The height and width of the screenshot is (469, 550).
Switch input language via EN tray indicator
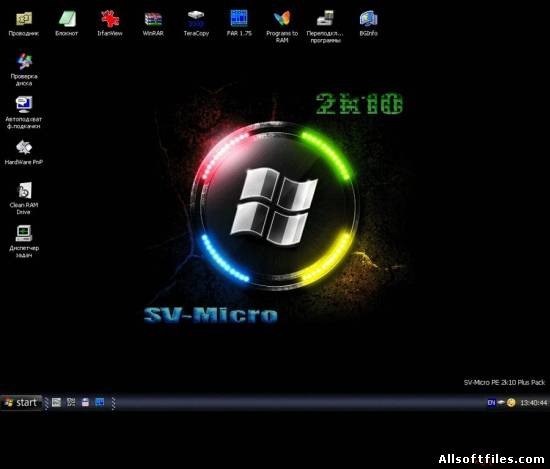point(491,403)
